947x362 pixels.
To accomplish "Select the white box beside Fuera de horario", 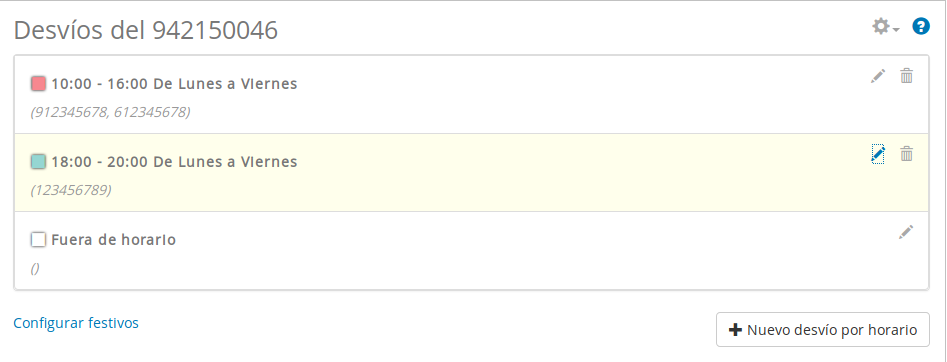I will pos(38,239).
